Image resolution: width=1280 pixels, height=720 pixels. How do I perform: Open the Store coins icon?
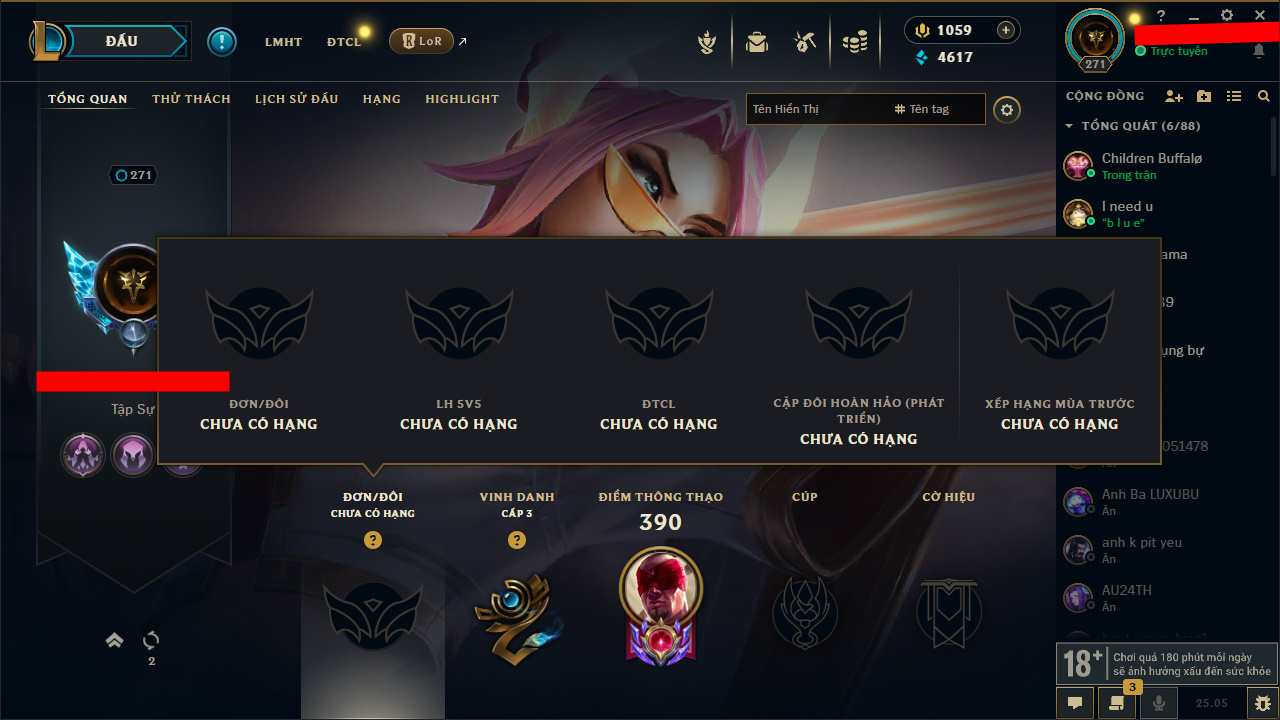854,42
